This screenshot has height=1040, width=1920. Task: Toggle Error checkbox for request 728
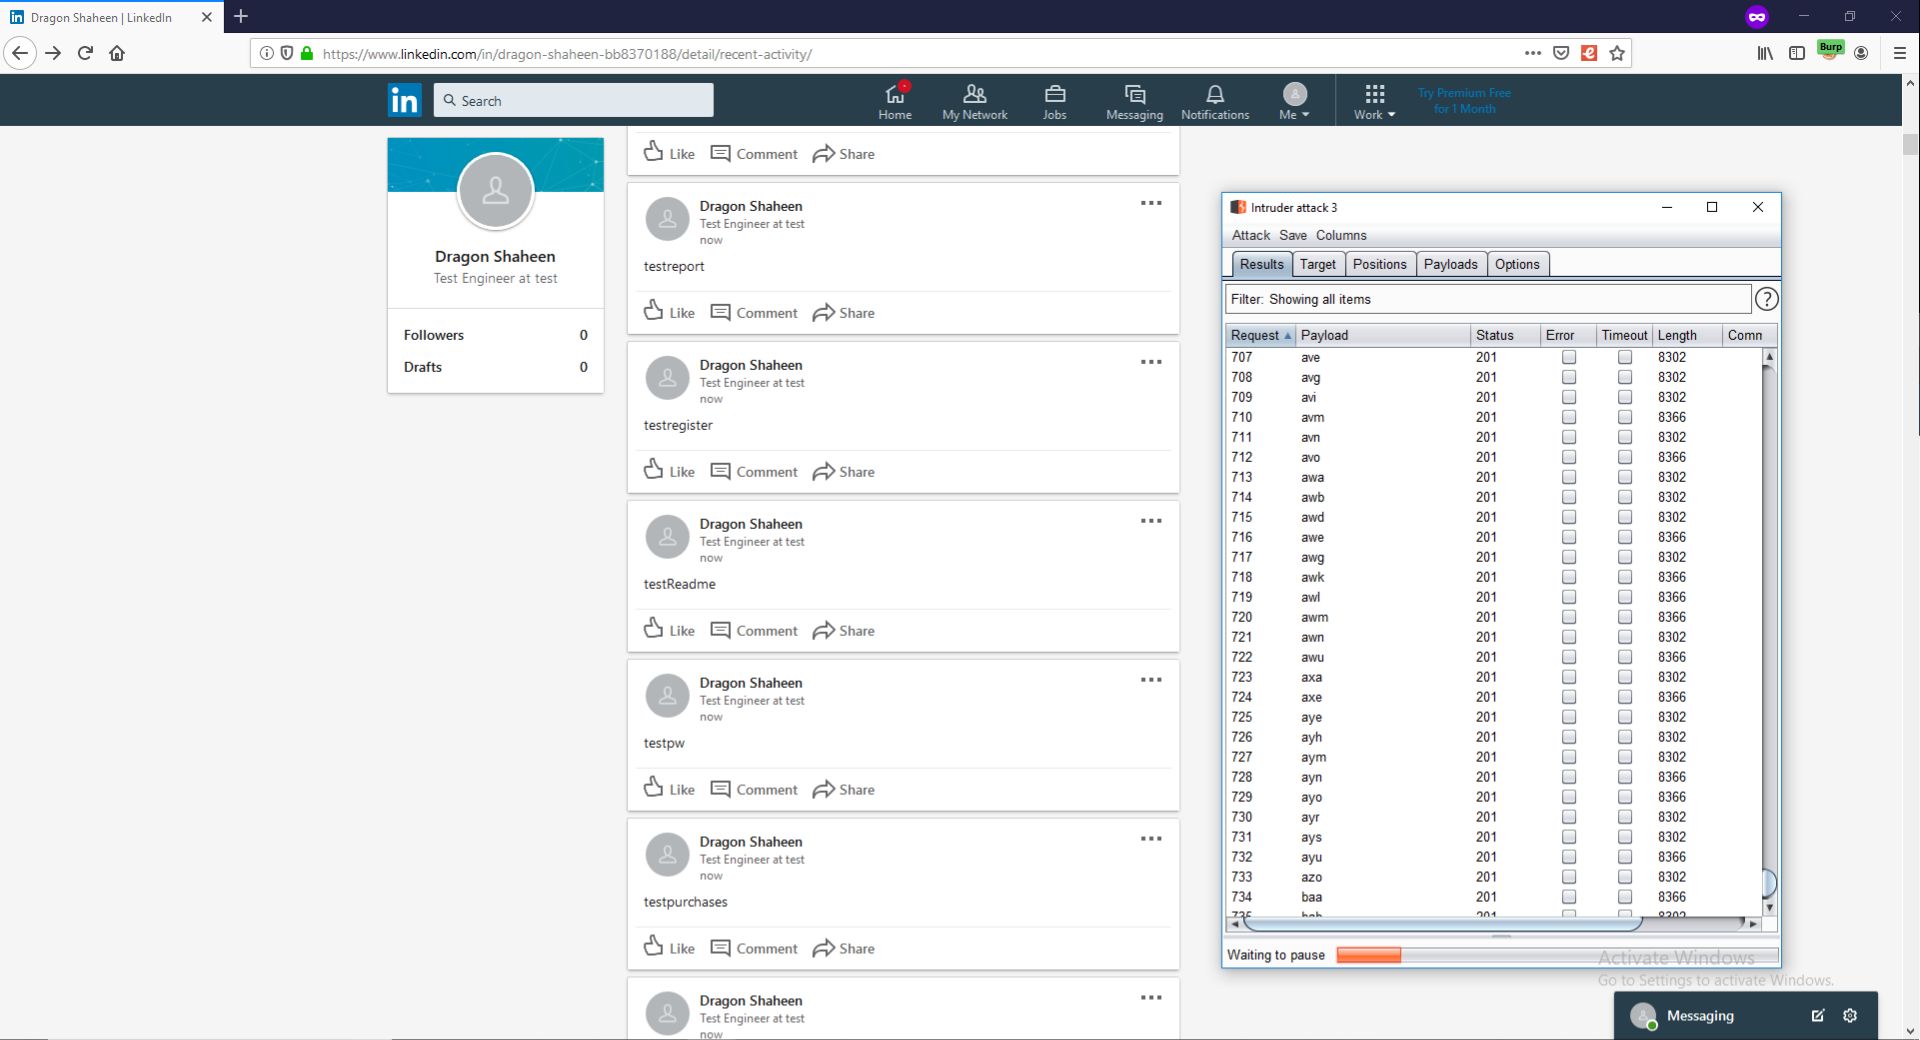click(x=1569, y=777)
